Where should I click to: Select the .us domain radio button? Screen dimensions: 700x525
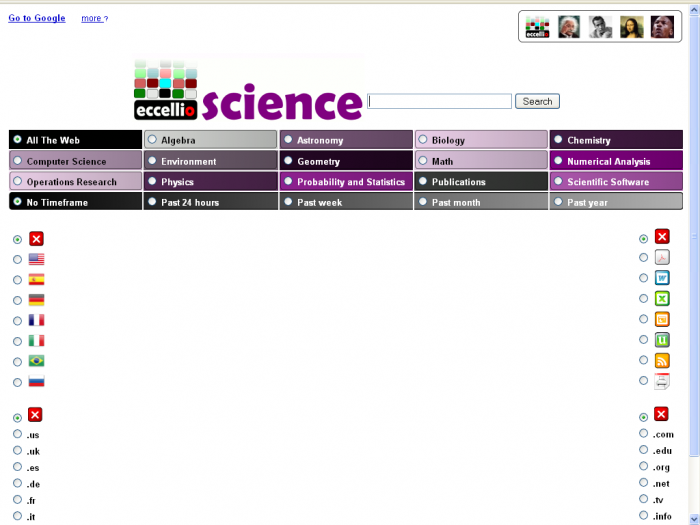point(17,433)
